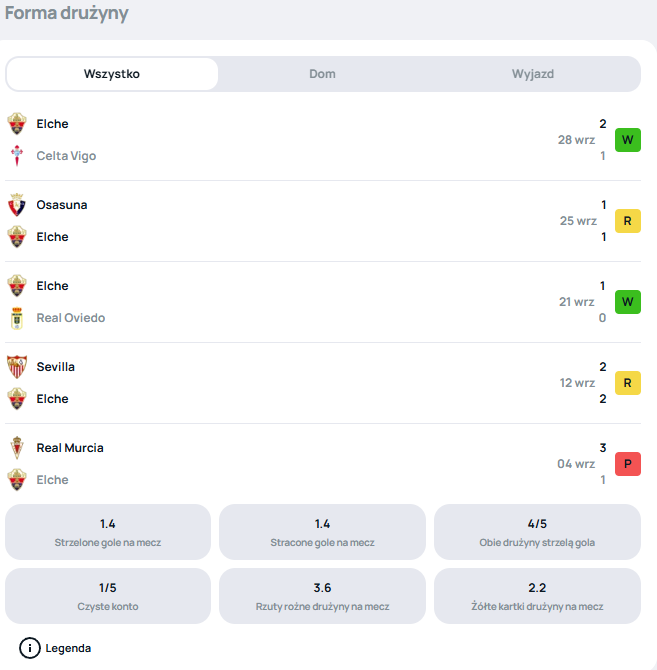The height and width of the screenshot is (670, 657).
Task: Click Elche crest in the first match row
Action: [17, 124]
